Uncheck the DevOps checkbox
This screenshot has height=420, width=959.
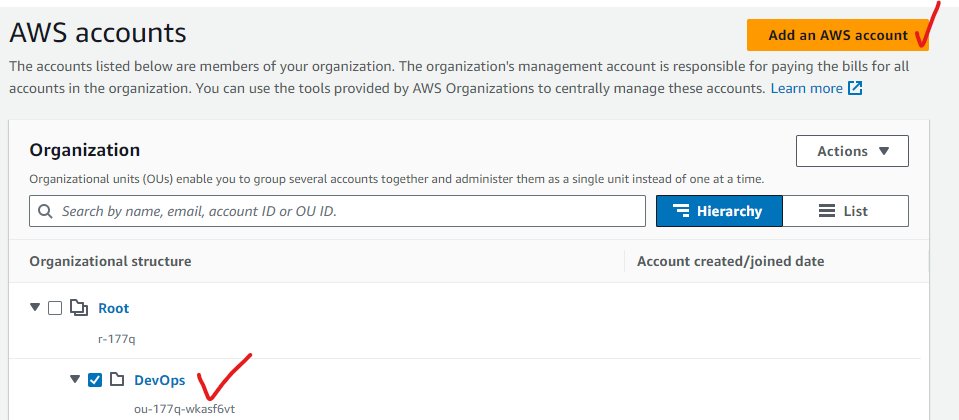(x=95, y=379)
